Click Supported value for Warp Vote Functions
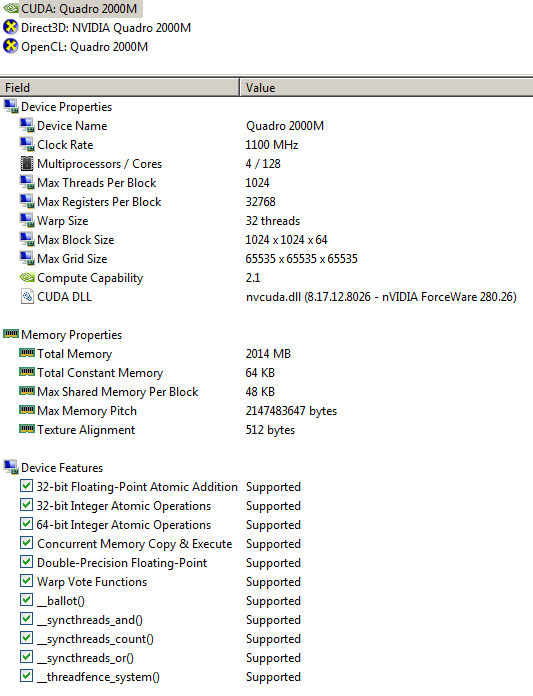The height and width of the screenshot is (696, 533). [273, 582]
